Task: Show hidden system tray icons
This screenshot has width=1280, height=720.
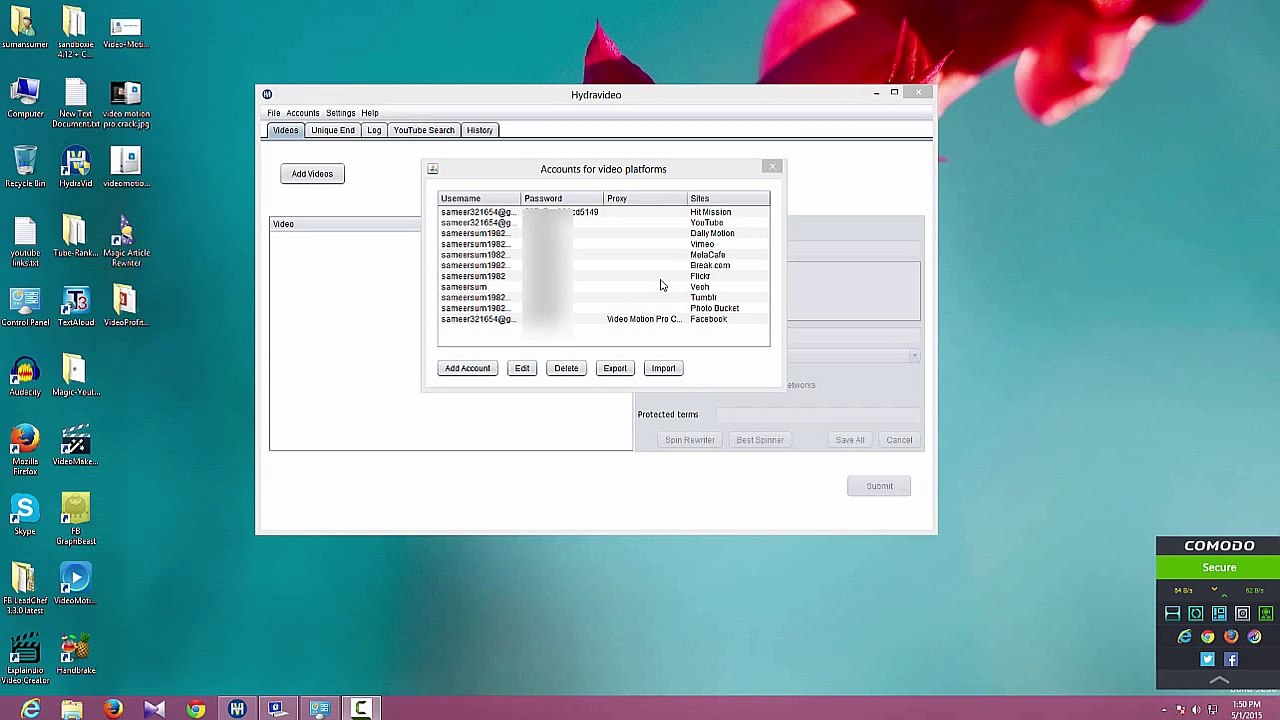Action: click(1163, 710)
